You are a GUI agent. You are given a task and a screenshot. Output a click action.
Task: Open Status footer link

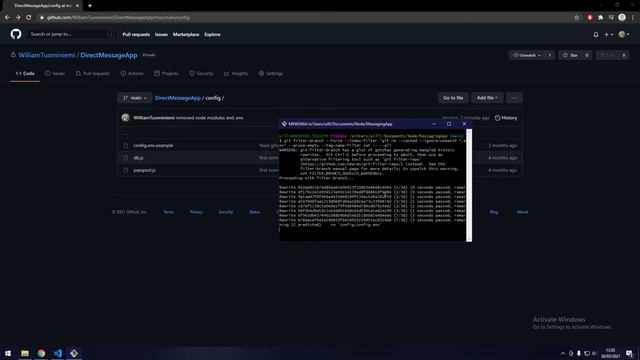tap(255, 212)
